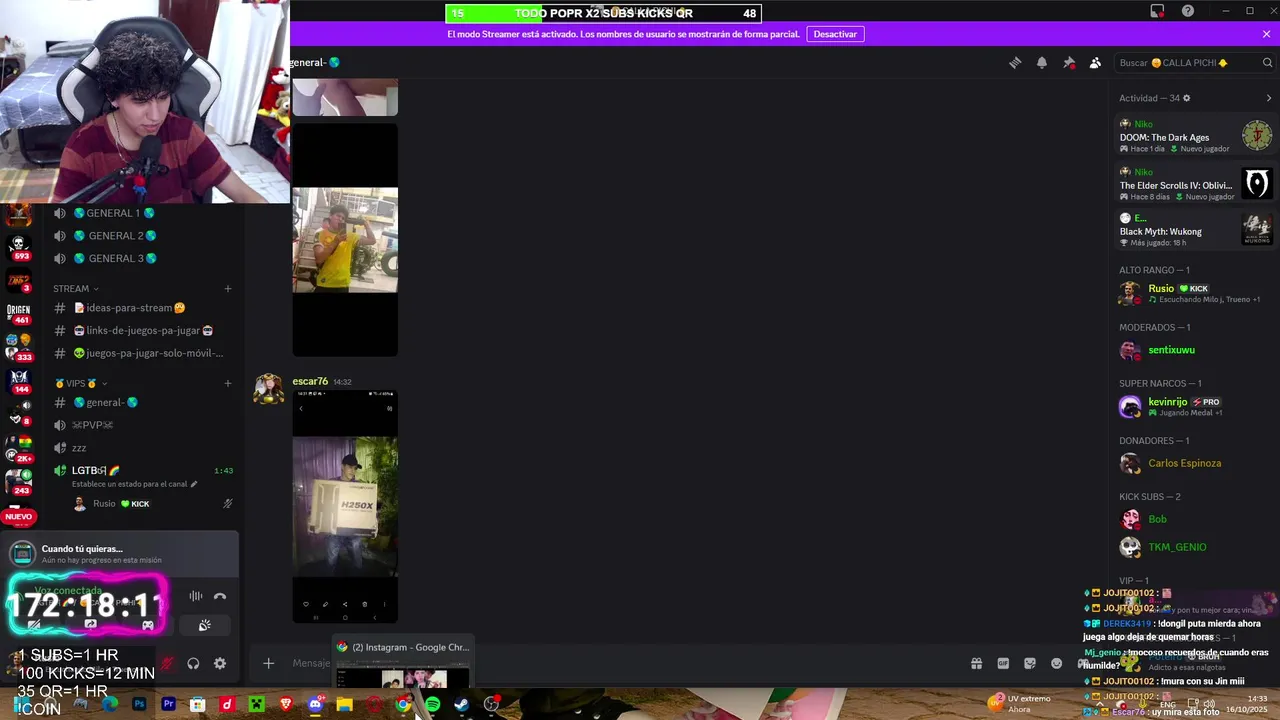Screen dimensions: 1280x720
Task: Open escar76's H250X box photo
Action: click(345, 506)
